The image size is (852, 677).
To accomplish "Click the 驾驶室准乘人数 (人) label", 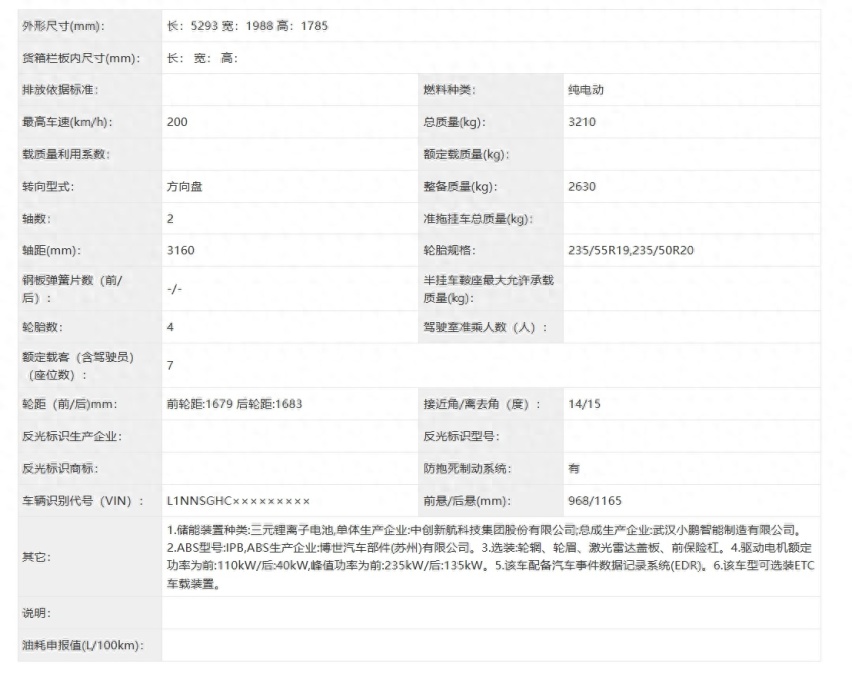I will 485,327.
